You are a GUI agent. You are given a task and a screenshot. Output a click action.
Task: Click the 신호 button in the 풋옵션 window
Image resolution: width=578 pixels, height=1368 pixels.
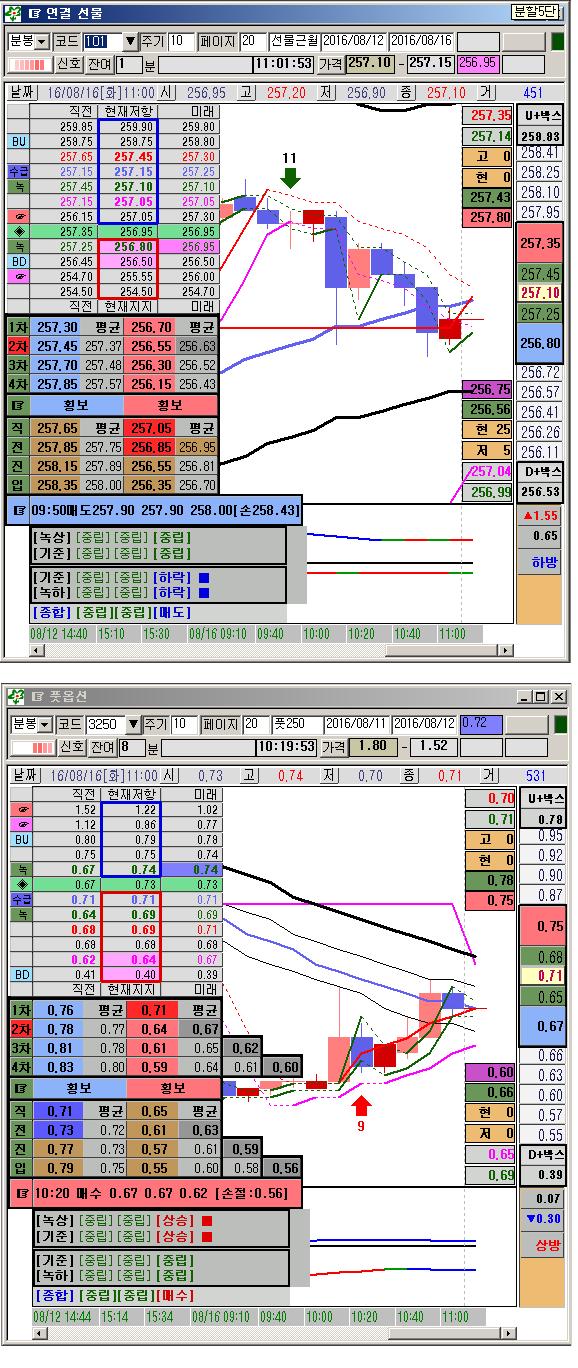coord(69,747)
